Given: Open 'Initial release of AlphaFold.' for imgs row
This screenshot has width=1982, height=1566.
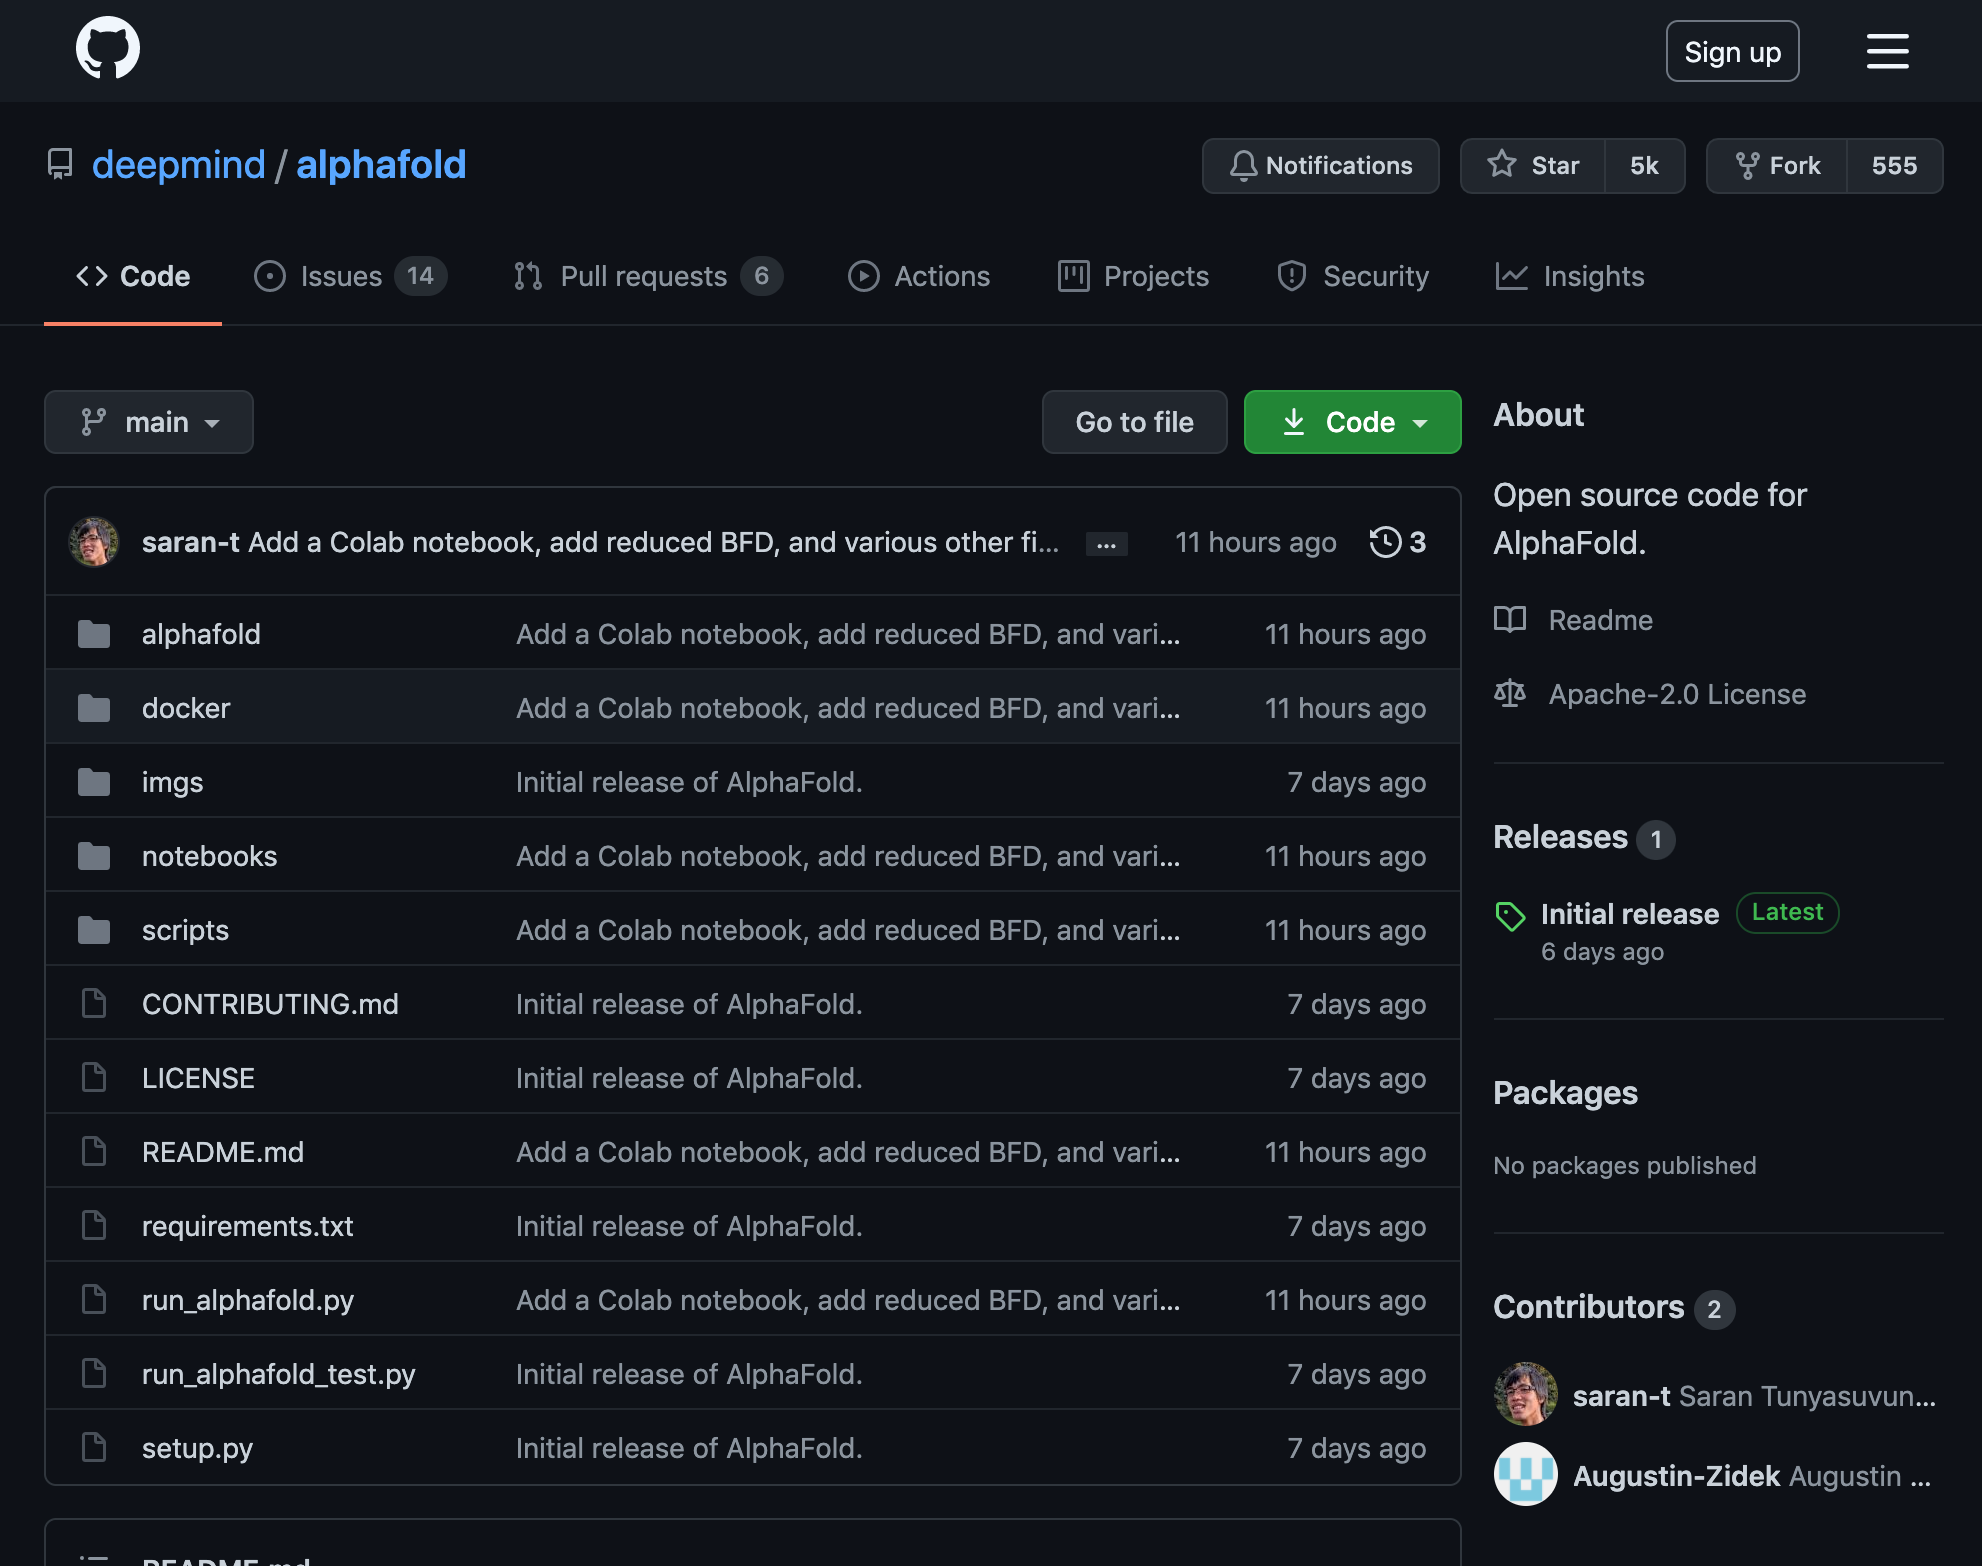Looking at the screenshot, I should (689, 782).
